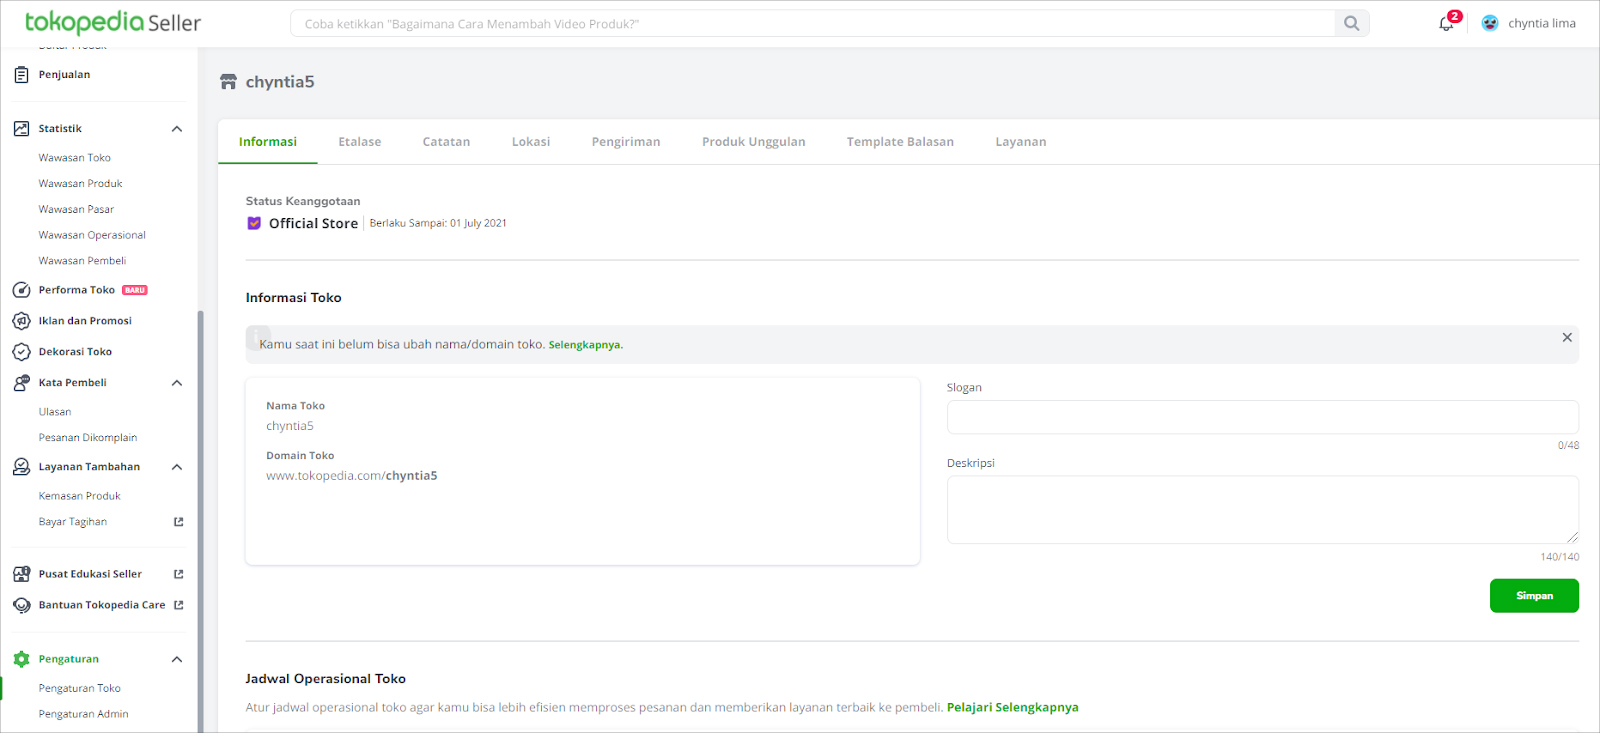
Task: Open Wawasan Produk in the sidebar
Action: pos(81,184)
